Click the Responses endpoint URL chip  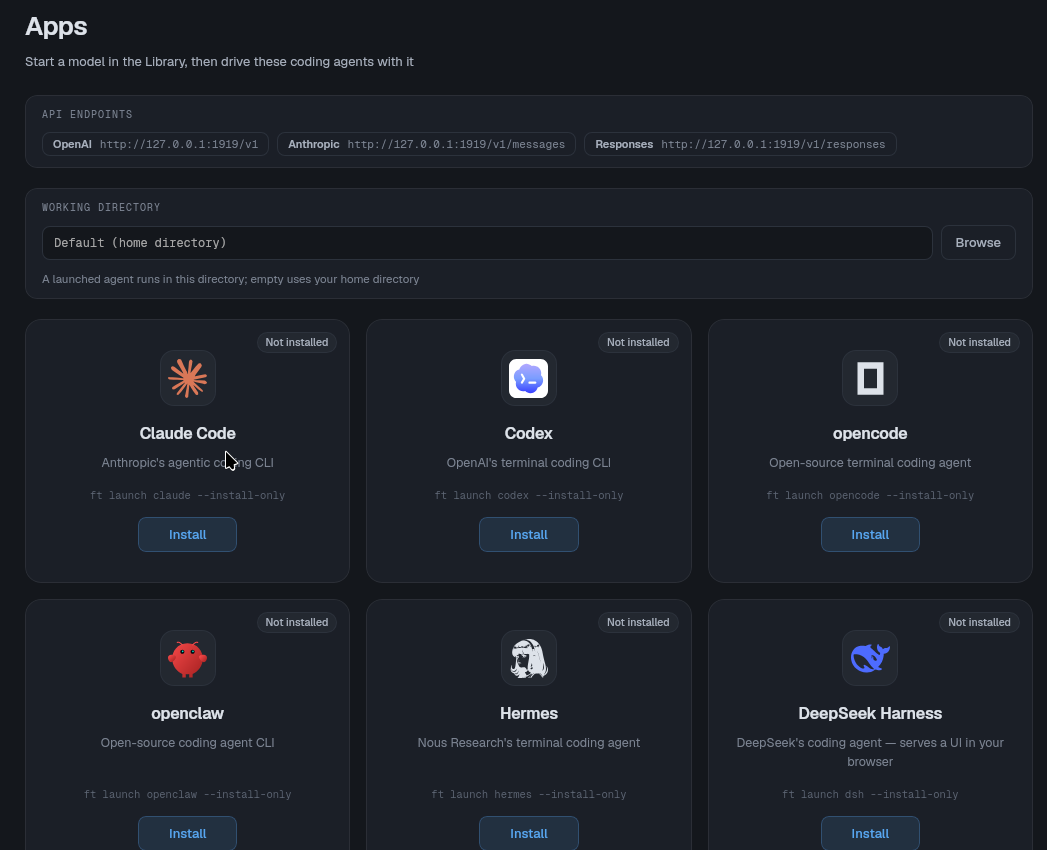click(x=740, y=144)
